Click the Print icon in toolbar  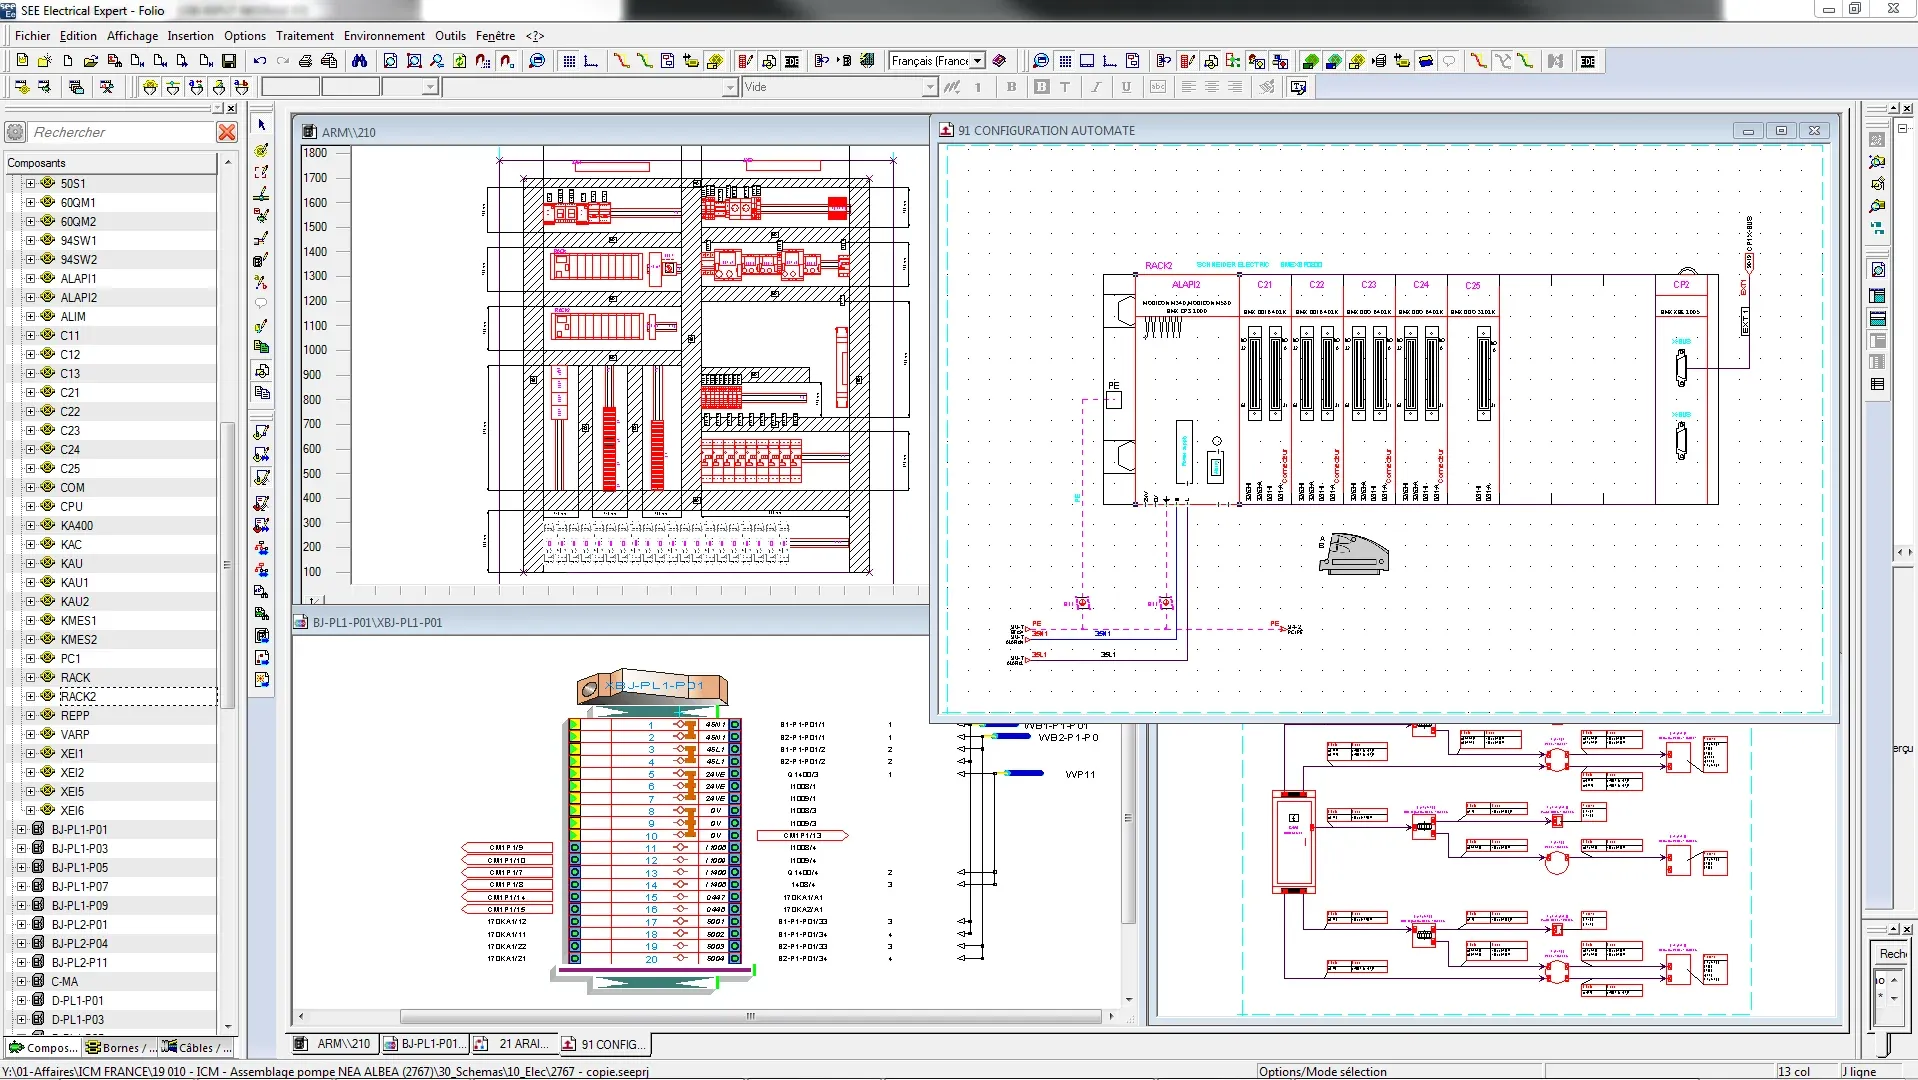[x=305, y=61]
